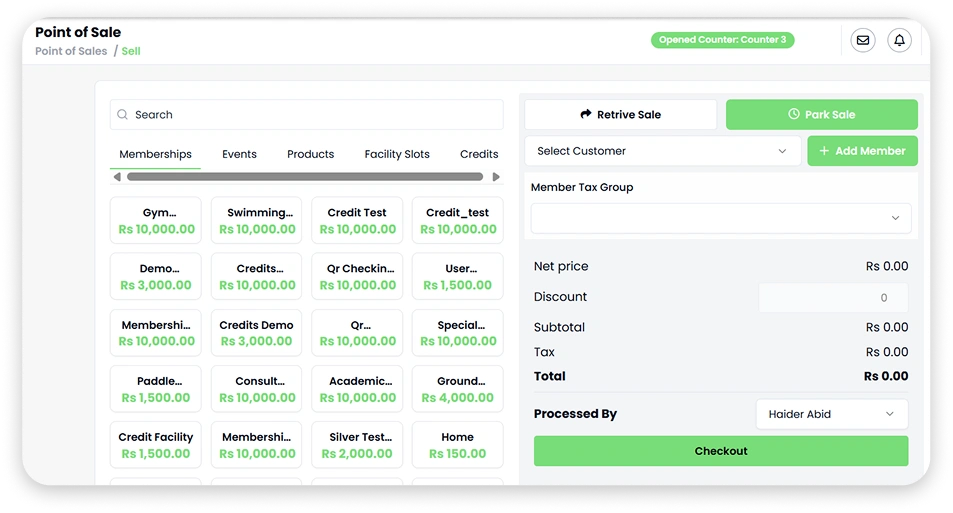953x513 pixels.
Task: Pick the Academic... card
Action: pos(357,389)
